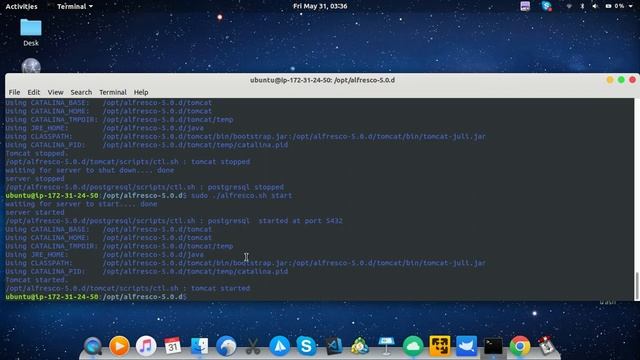This screenshot has width=640, height=360.
Task: Click the purple tray indicator in top bar
Action: (x=525, y=6)
